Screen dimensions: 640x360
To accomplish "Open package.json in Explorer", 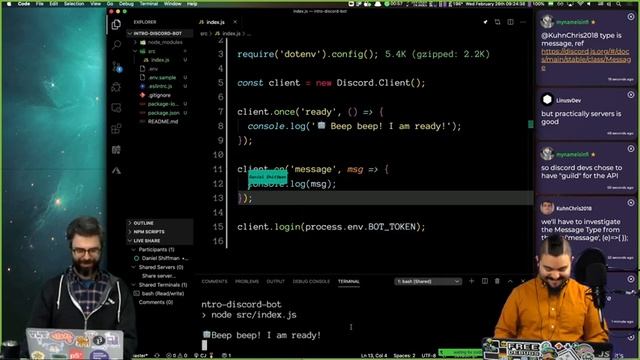I will coord(163,113).
